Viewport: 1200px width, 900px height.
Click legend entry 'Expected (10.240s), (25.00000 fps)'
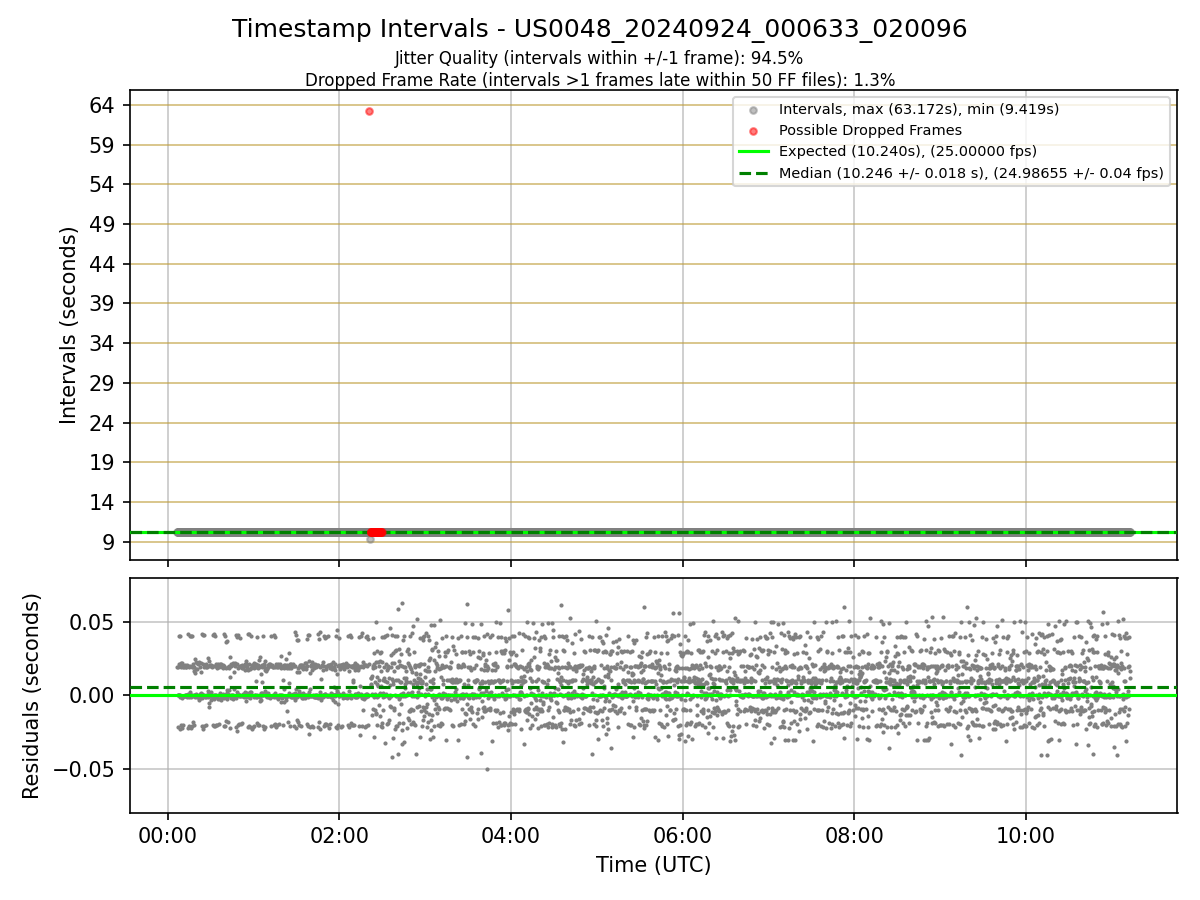pos(908,152)
